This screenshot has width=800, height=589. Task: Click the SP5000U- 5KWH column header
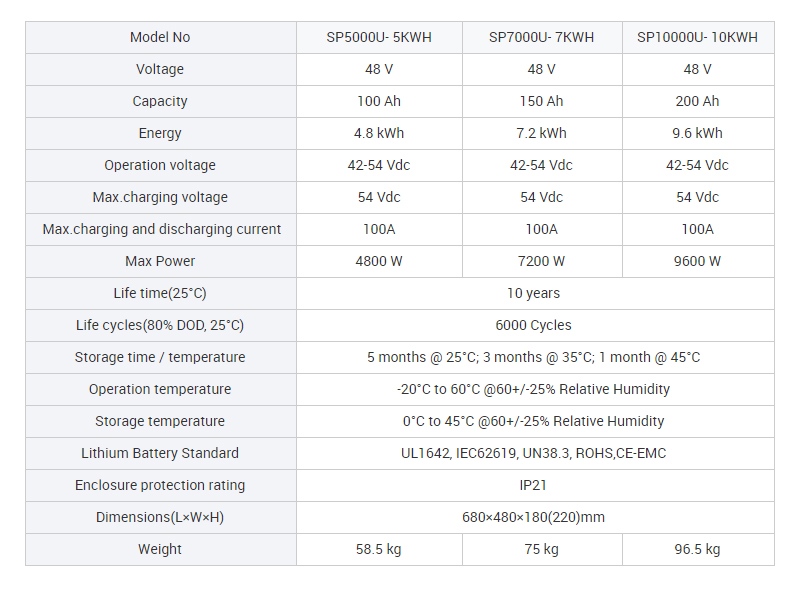tap(379, 37)
